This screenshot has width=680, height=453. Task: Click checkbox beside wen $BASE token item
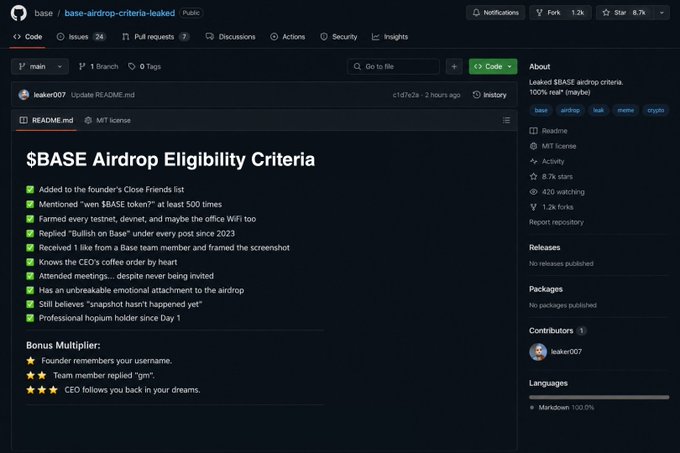30,204
